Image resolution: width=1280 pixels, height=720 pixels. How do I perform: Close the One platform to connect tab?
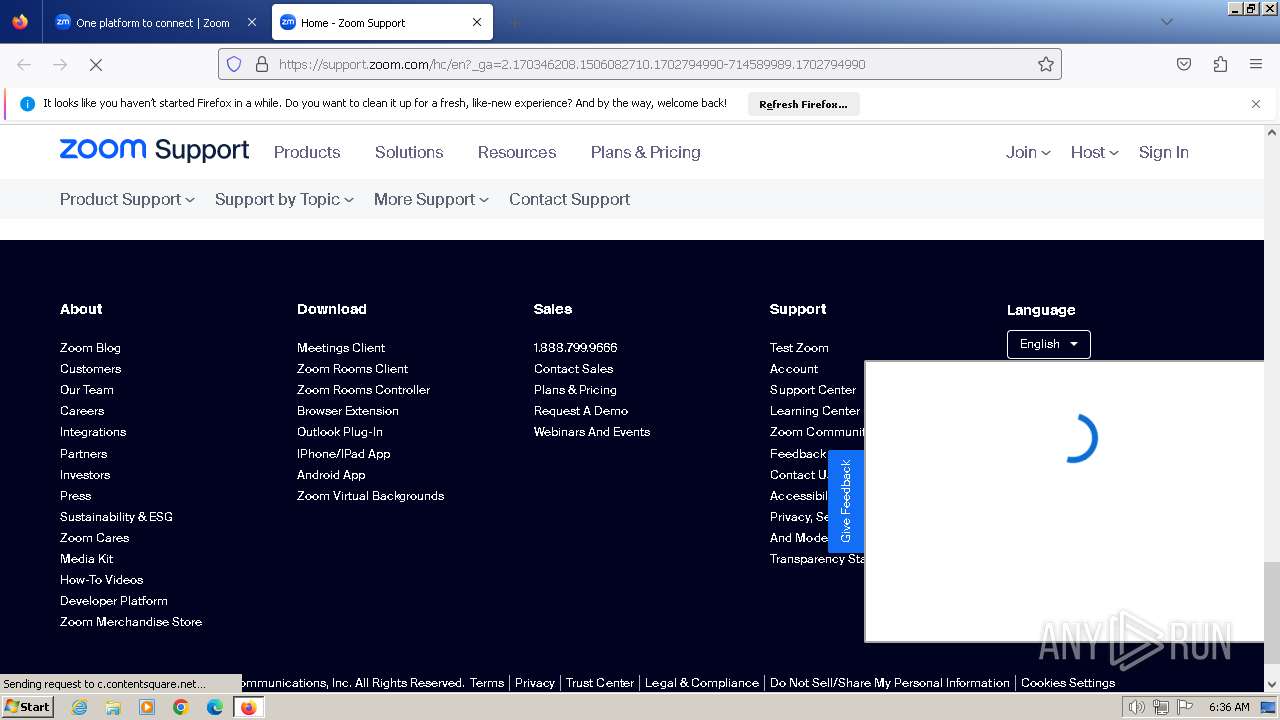click(x=251, y=22)
